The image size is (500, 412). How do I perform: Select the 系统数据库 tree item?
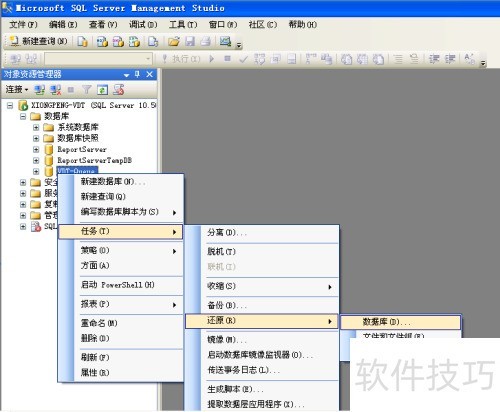pyautogui.click(x=78, y=127)
